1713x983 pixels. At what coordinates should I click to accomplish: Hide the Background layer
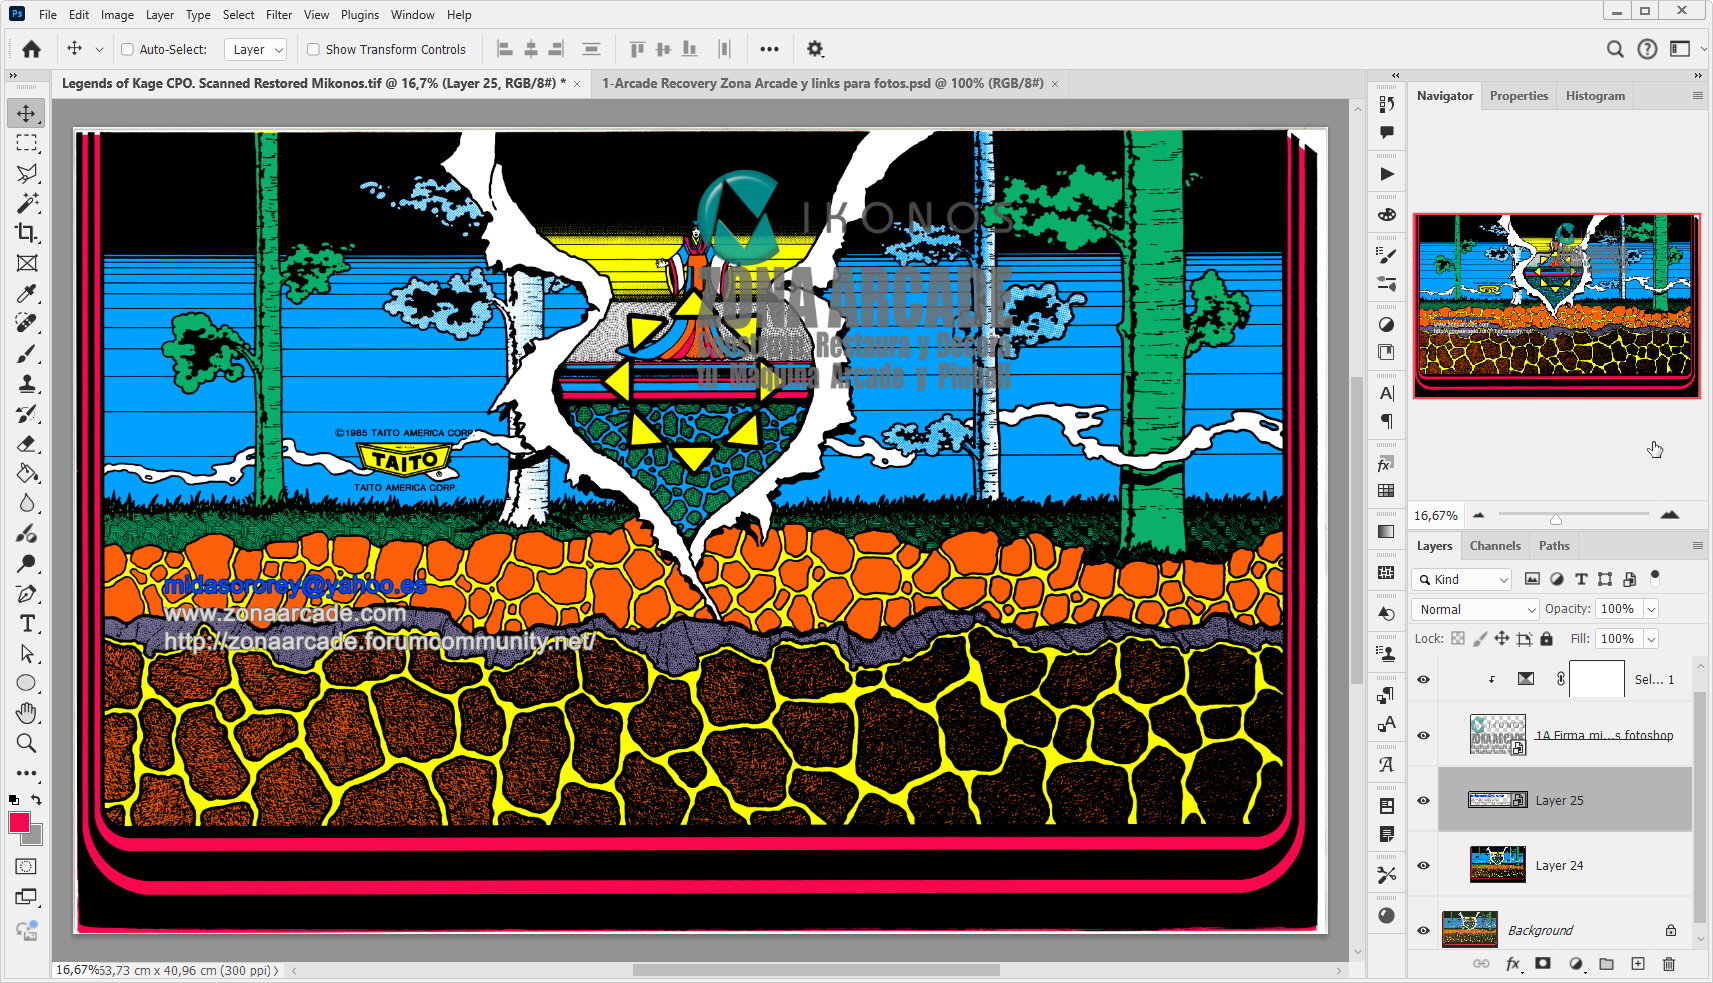pyautogui.click(x=1422, y=930)
